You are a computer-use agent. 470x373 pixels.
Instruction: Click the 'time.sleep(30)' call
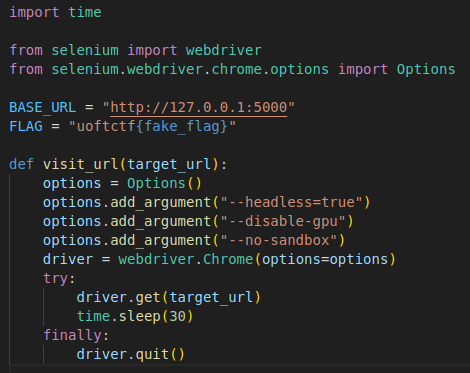click(135, 316)
